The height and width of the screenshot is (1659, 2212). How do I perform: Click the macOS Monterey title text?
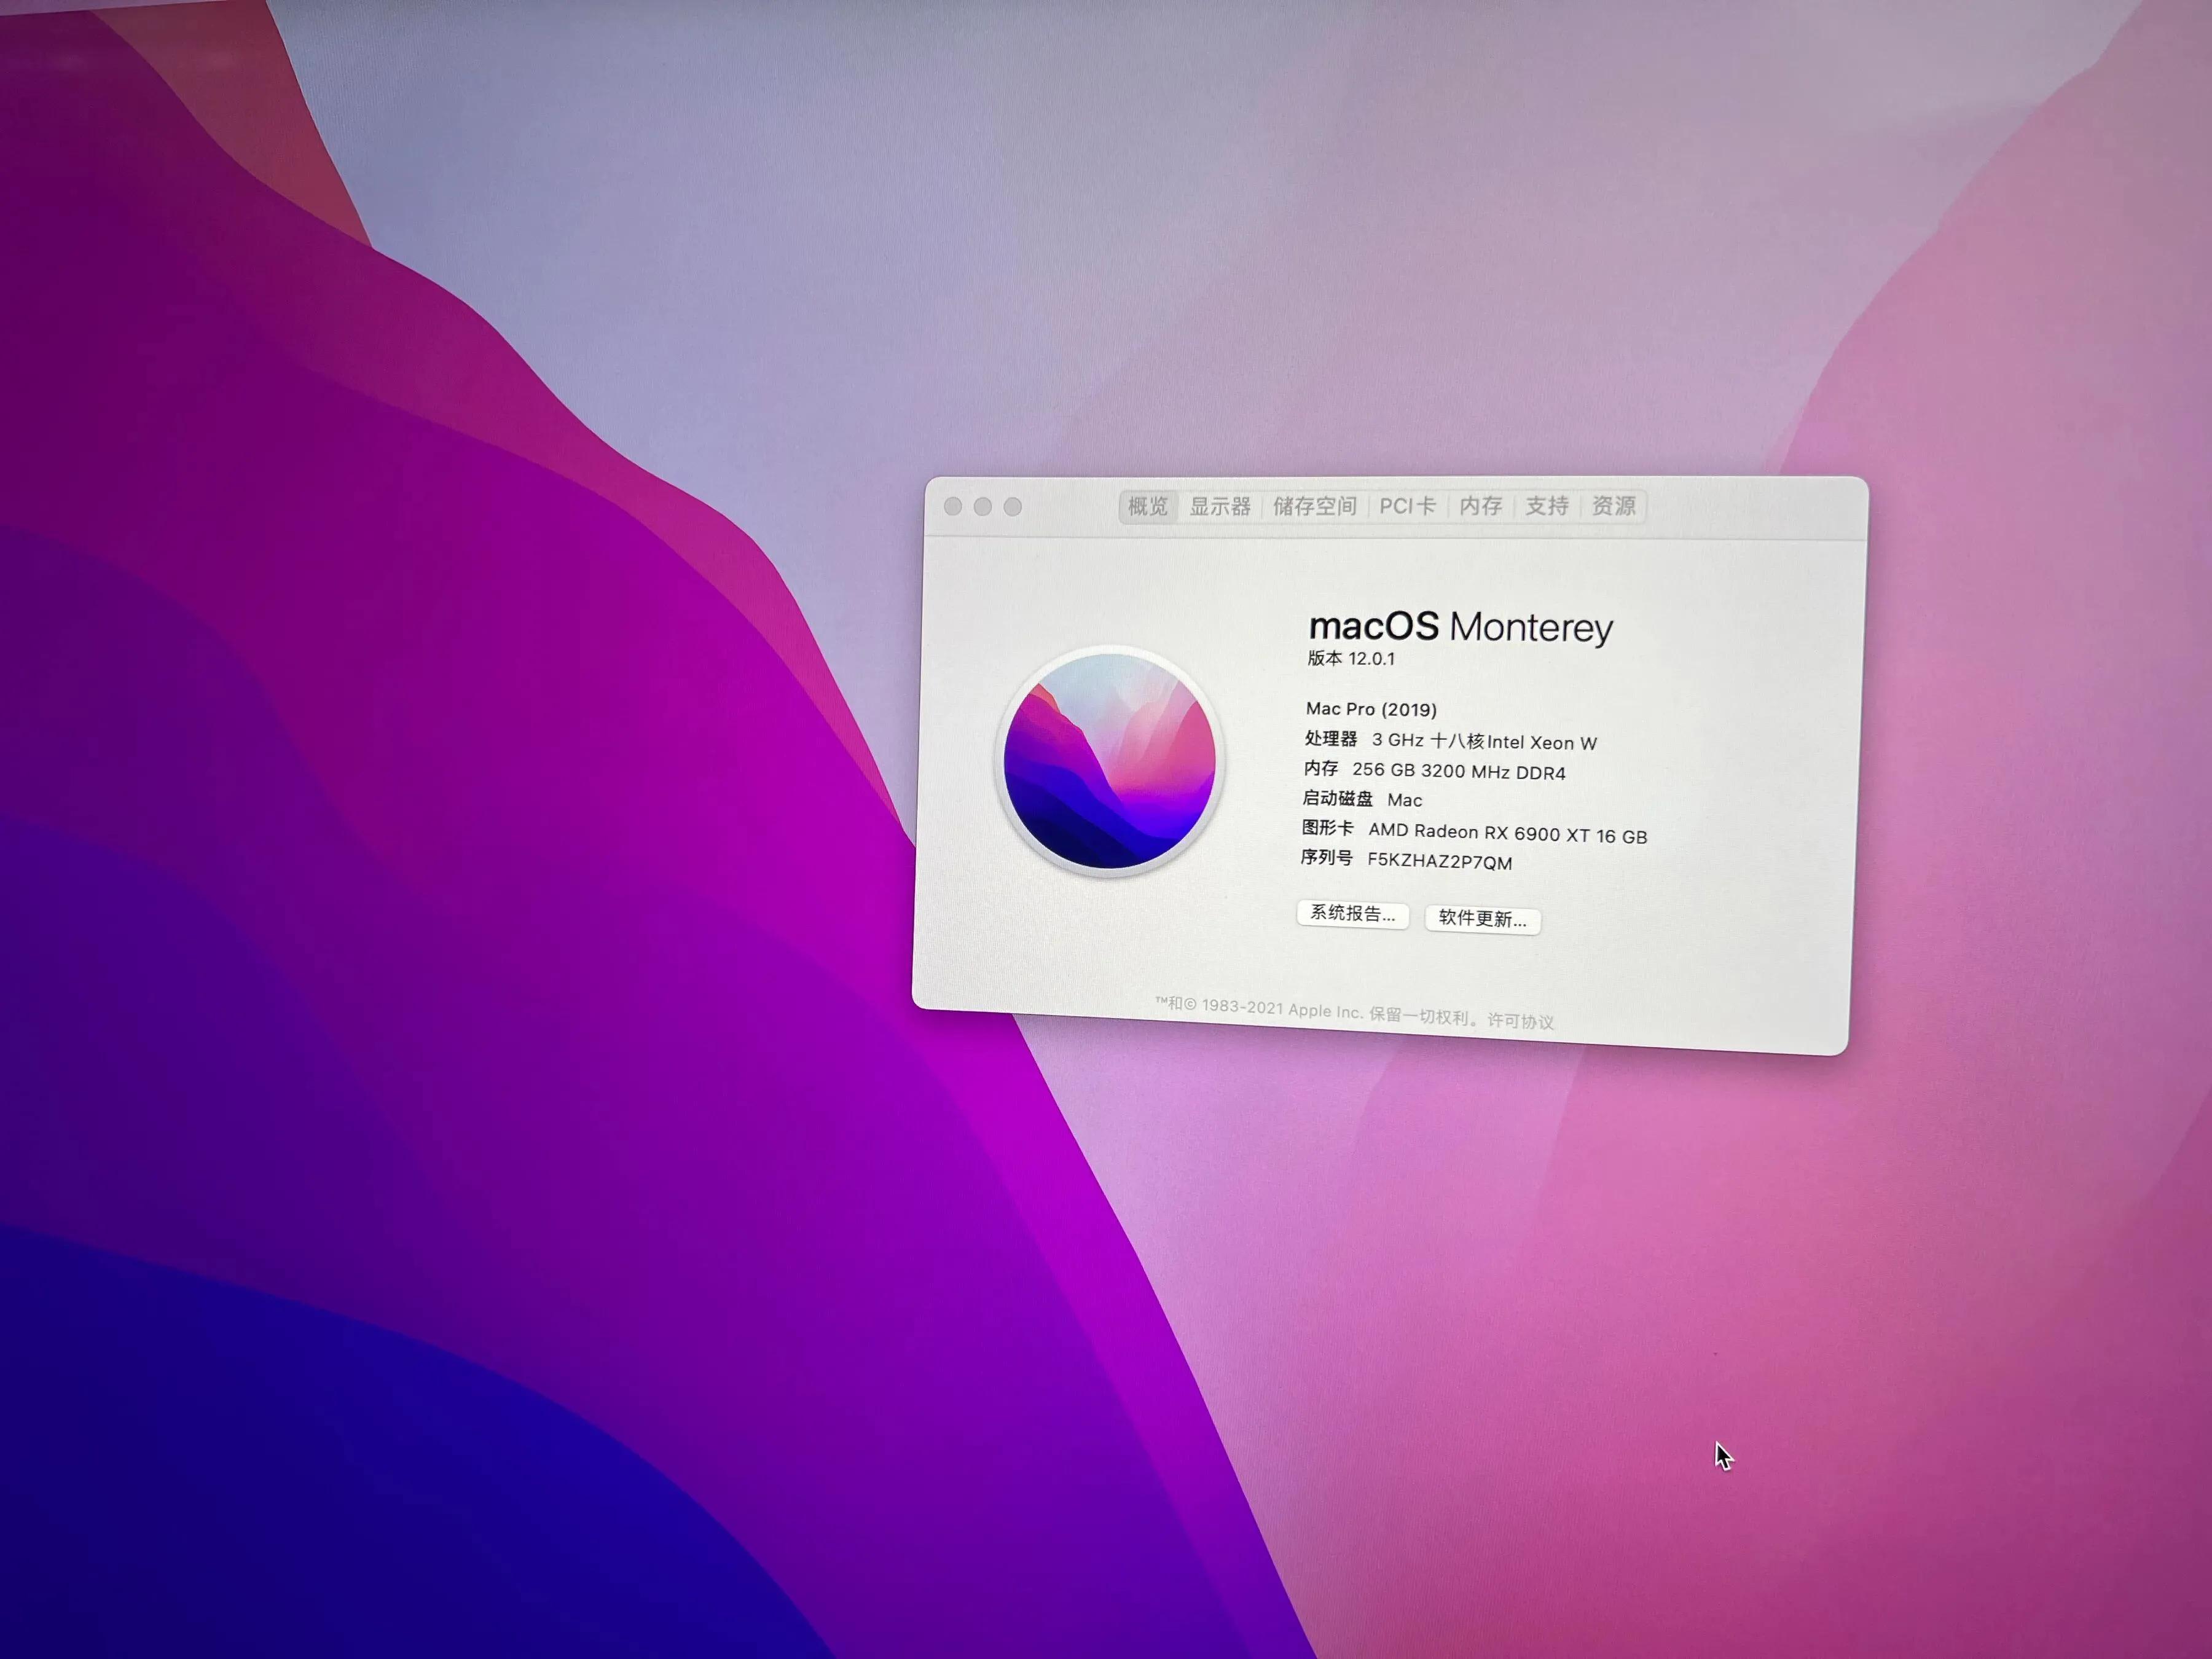coord(1461,627)
